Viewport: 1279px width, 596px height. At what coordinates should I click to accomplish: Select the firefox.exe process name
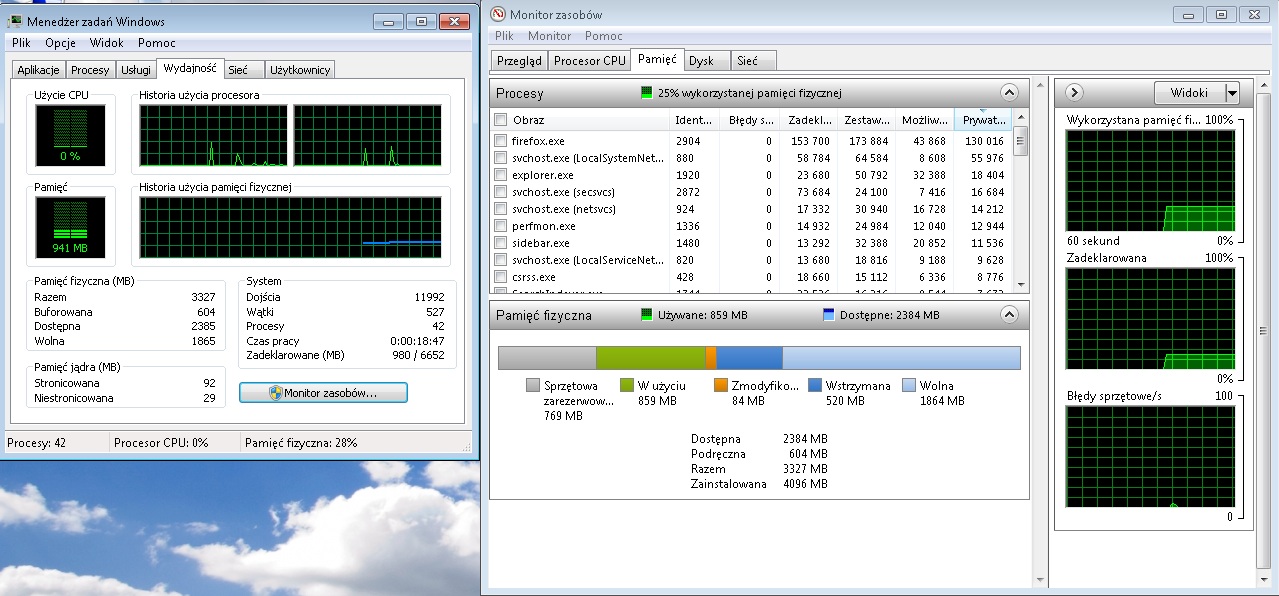538,141
